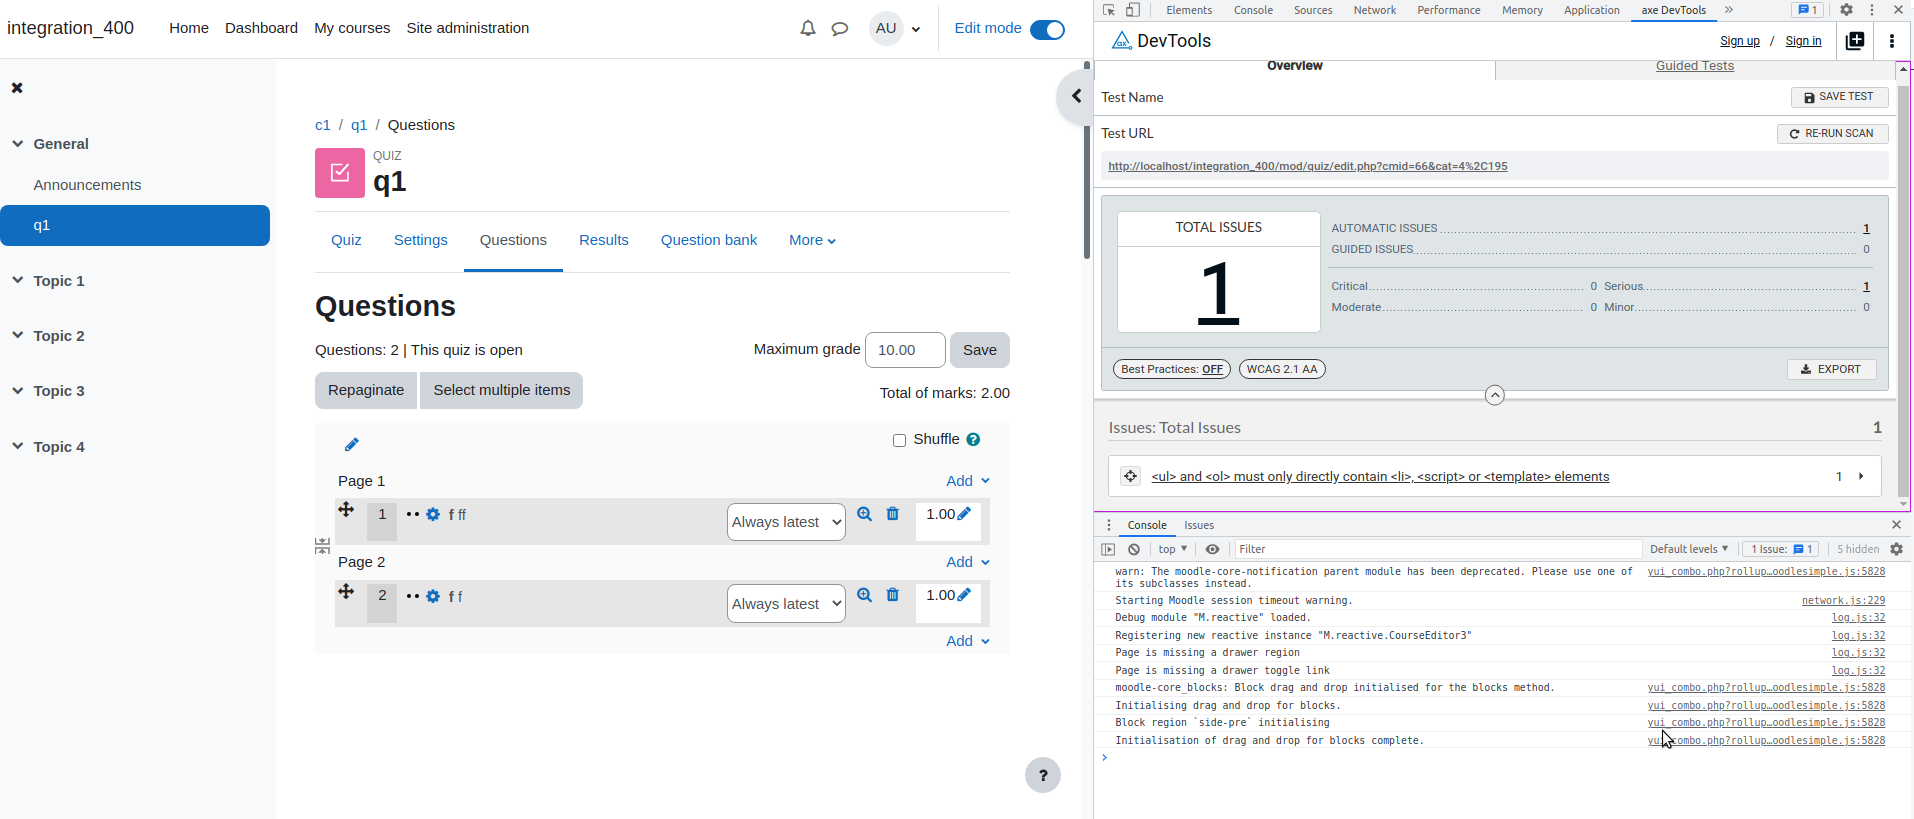Create a live expression with the eye icon
This screenshot has height=819, width=1914.
tap(1212, 549)
